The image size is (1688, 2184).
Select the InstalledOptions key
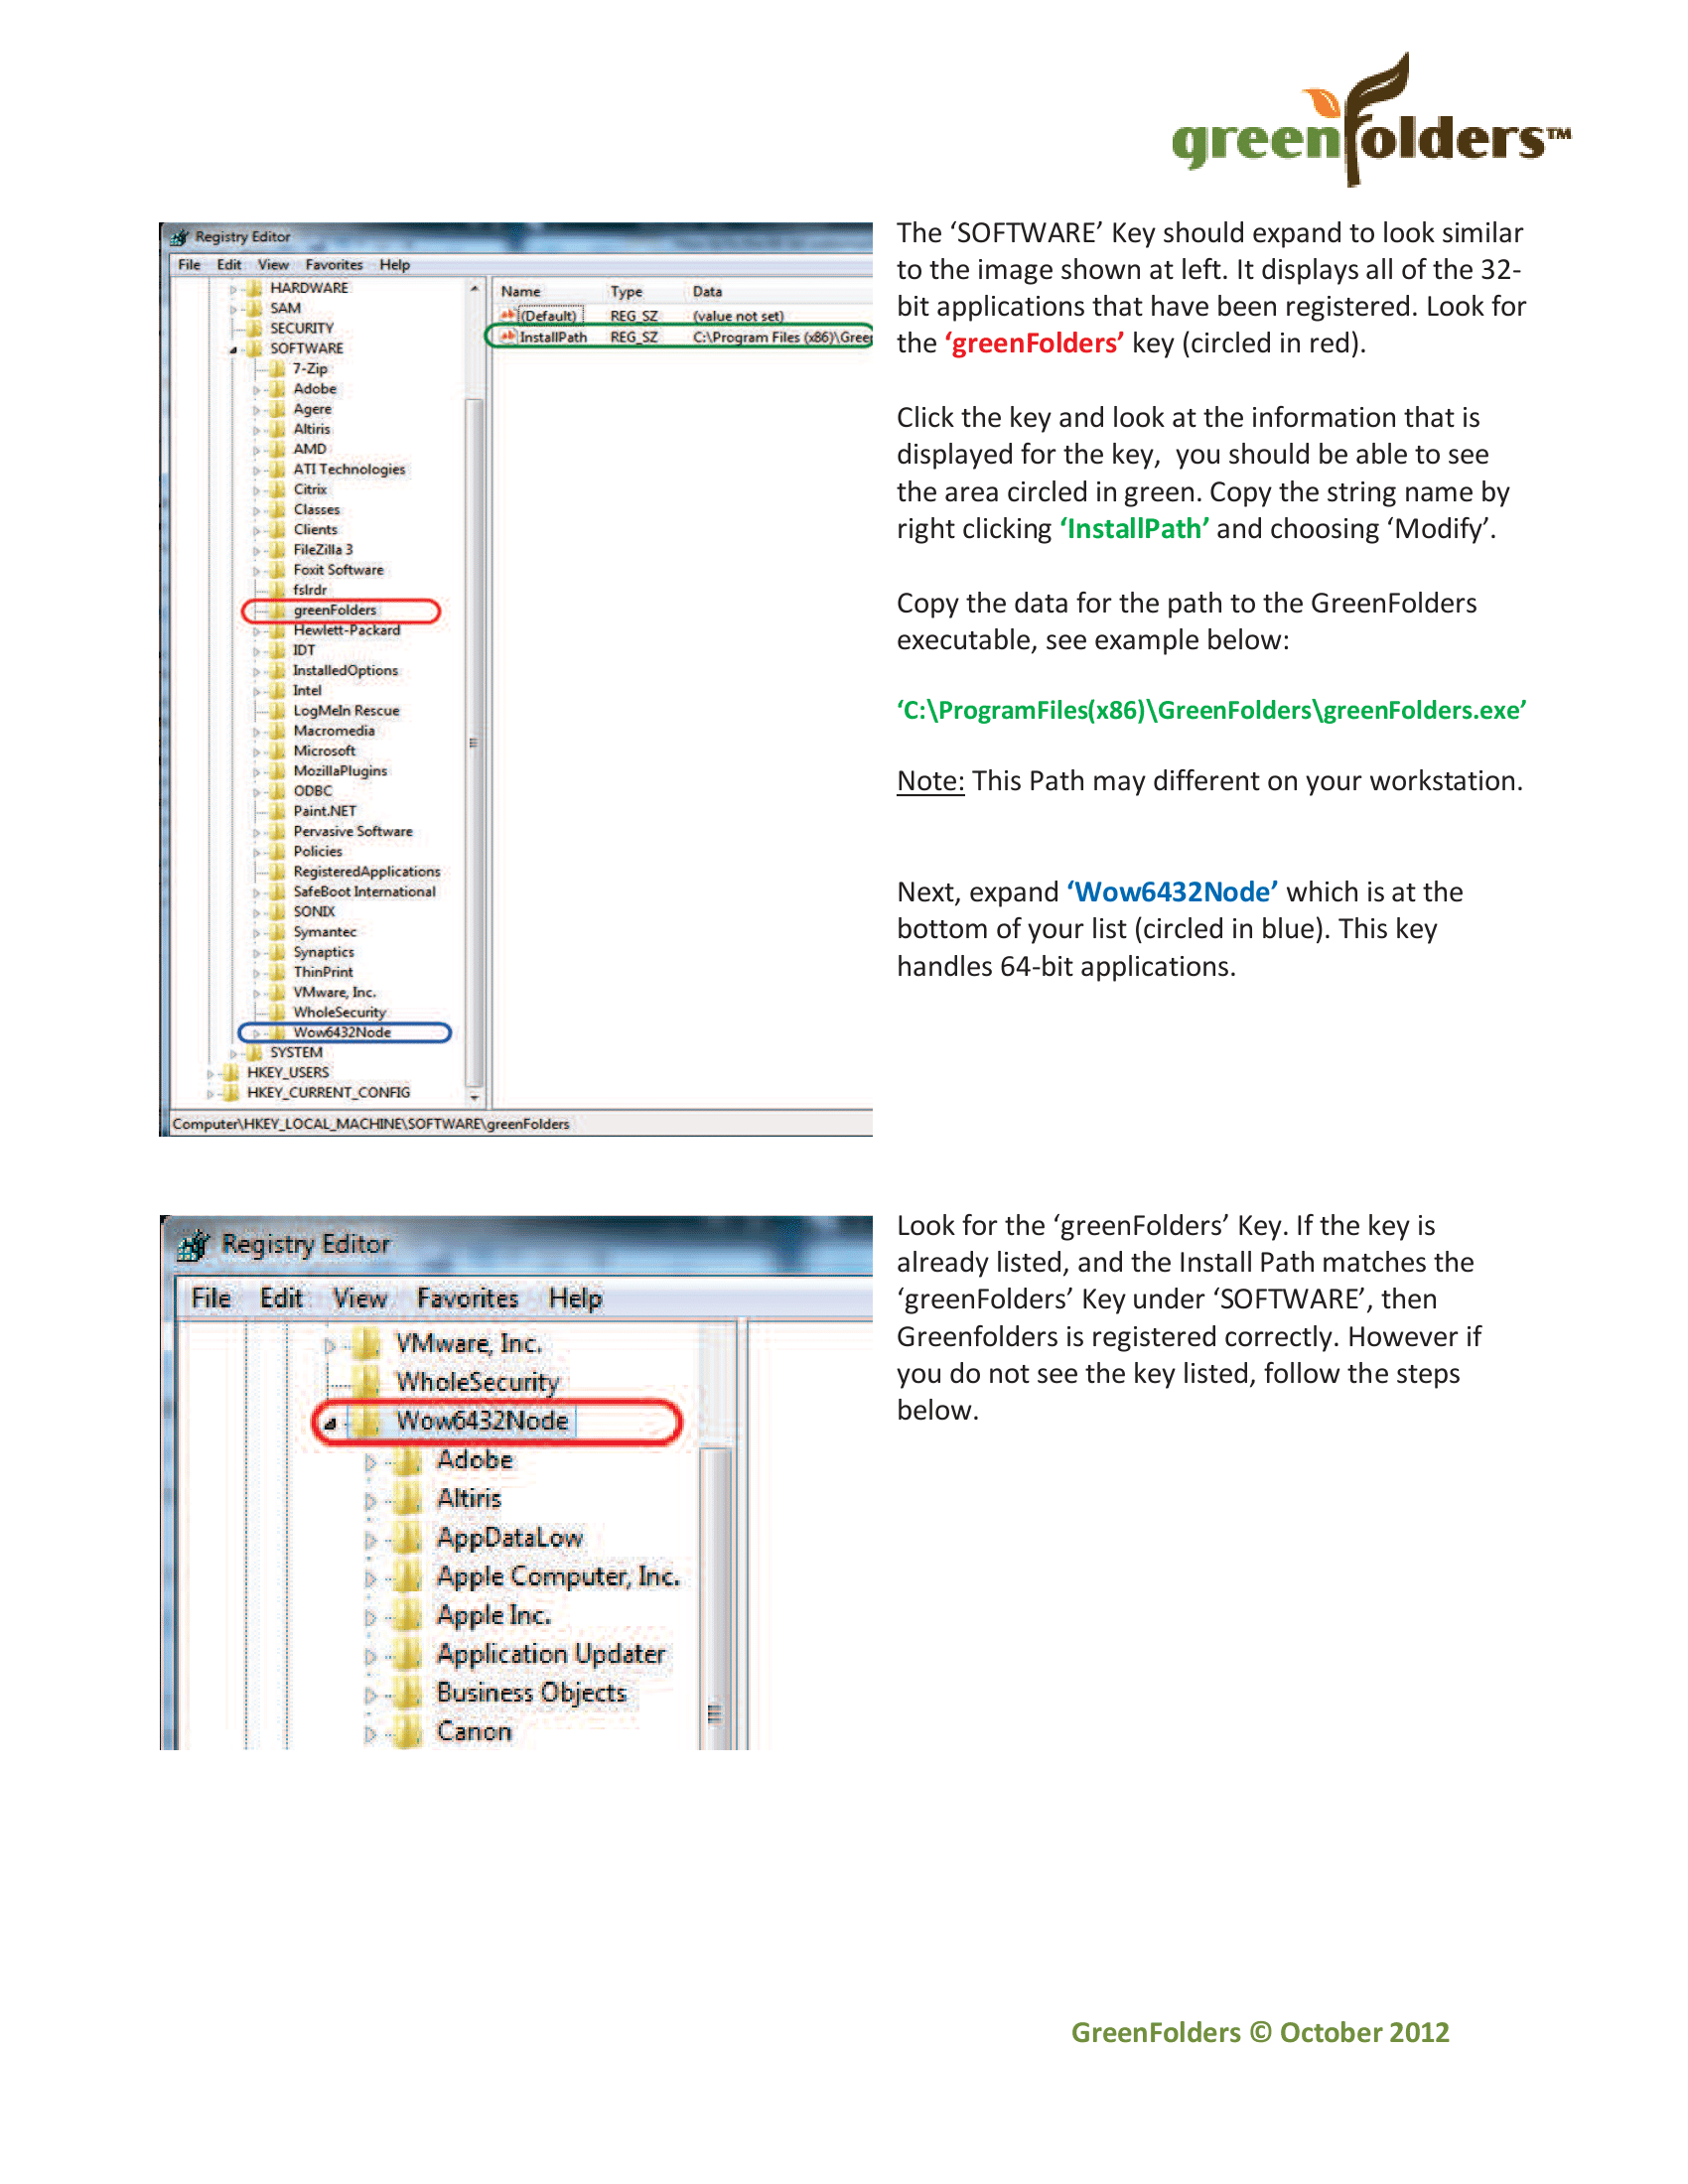(345, 670)
